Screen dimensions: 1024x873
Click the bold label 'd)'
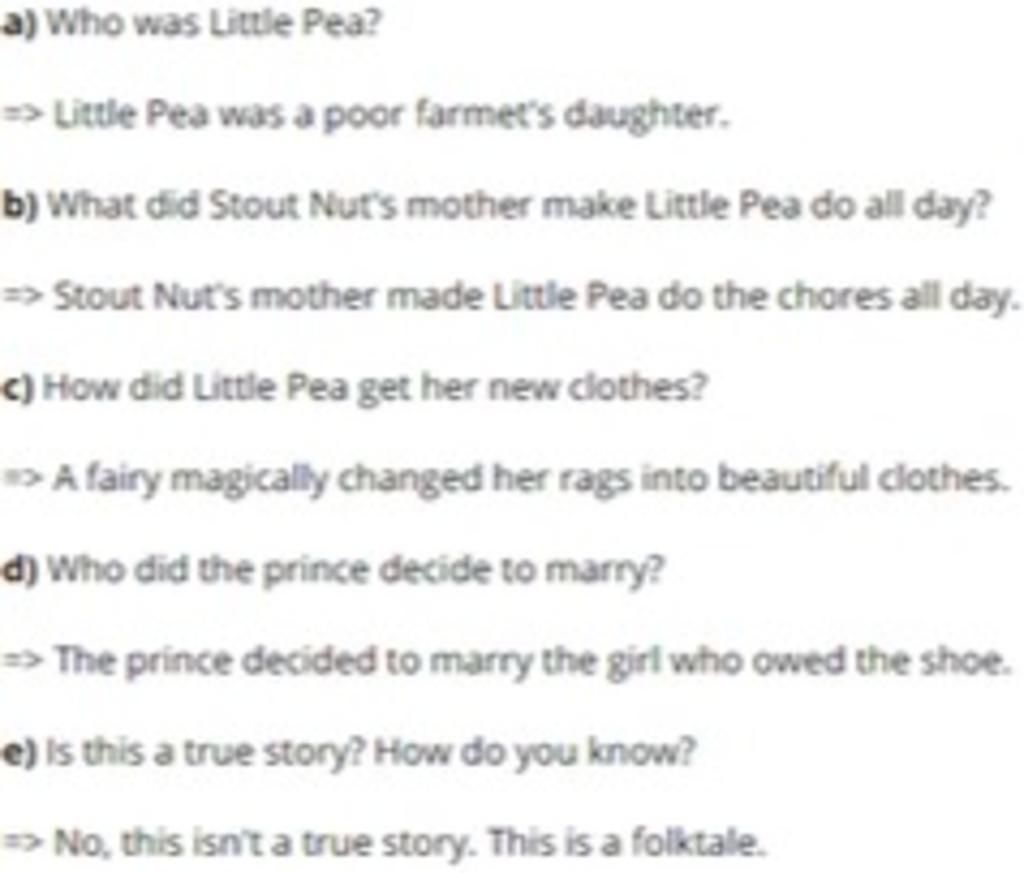21,571
